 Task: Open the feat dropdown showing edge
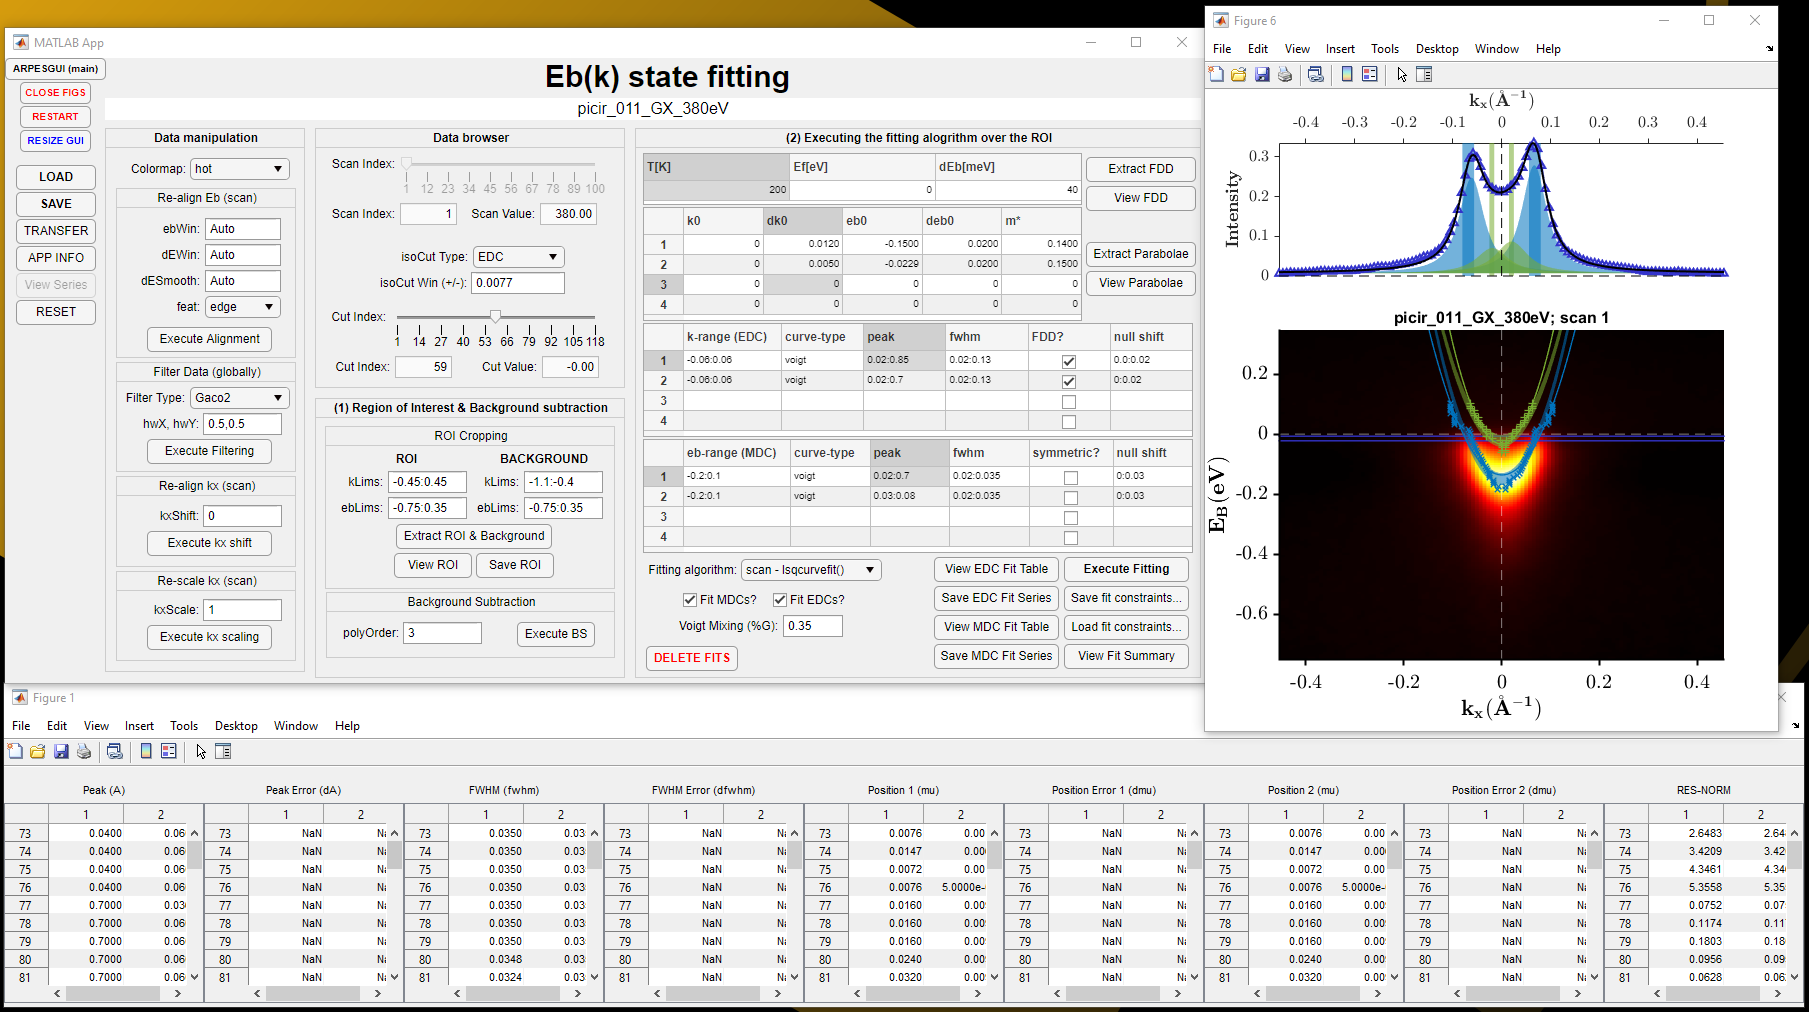pos(243,307)
